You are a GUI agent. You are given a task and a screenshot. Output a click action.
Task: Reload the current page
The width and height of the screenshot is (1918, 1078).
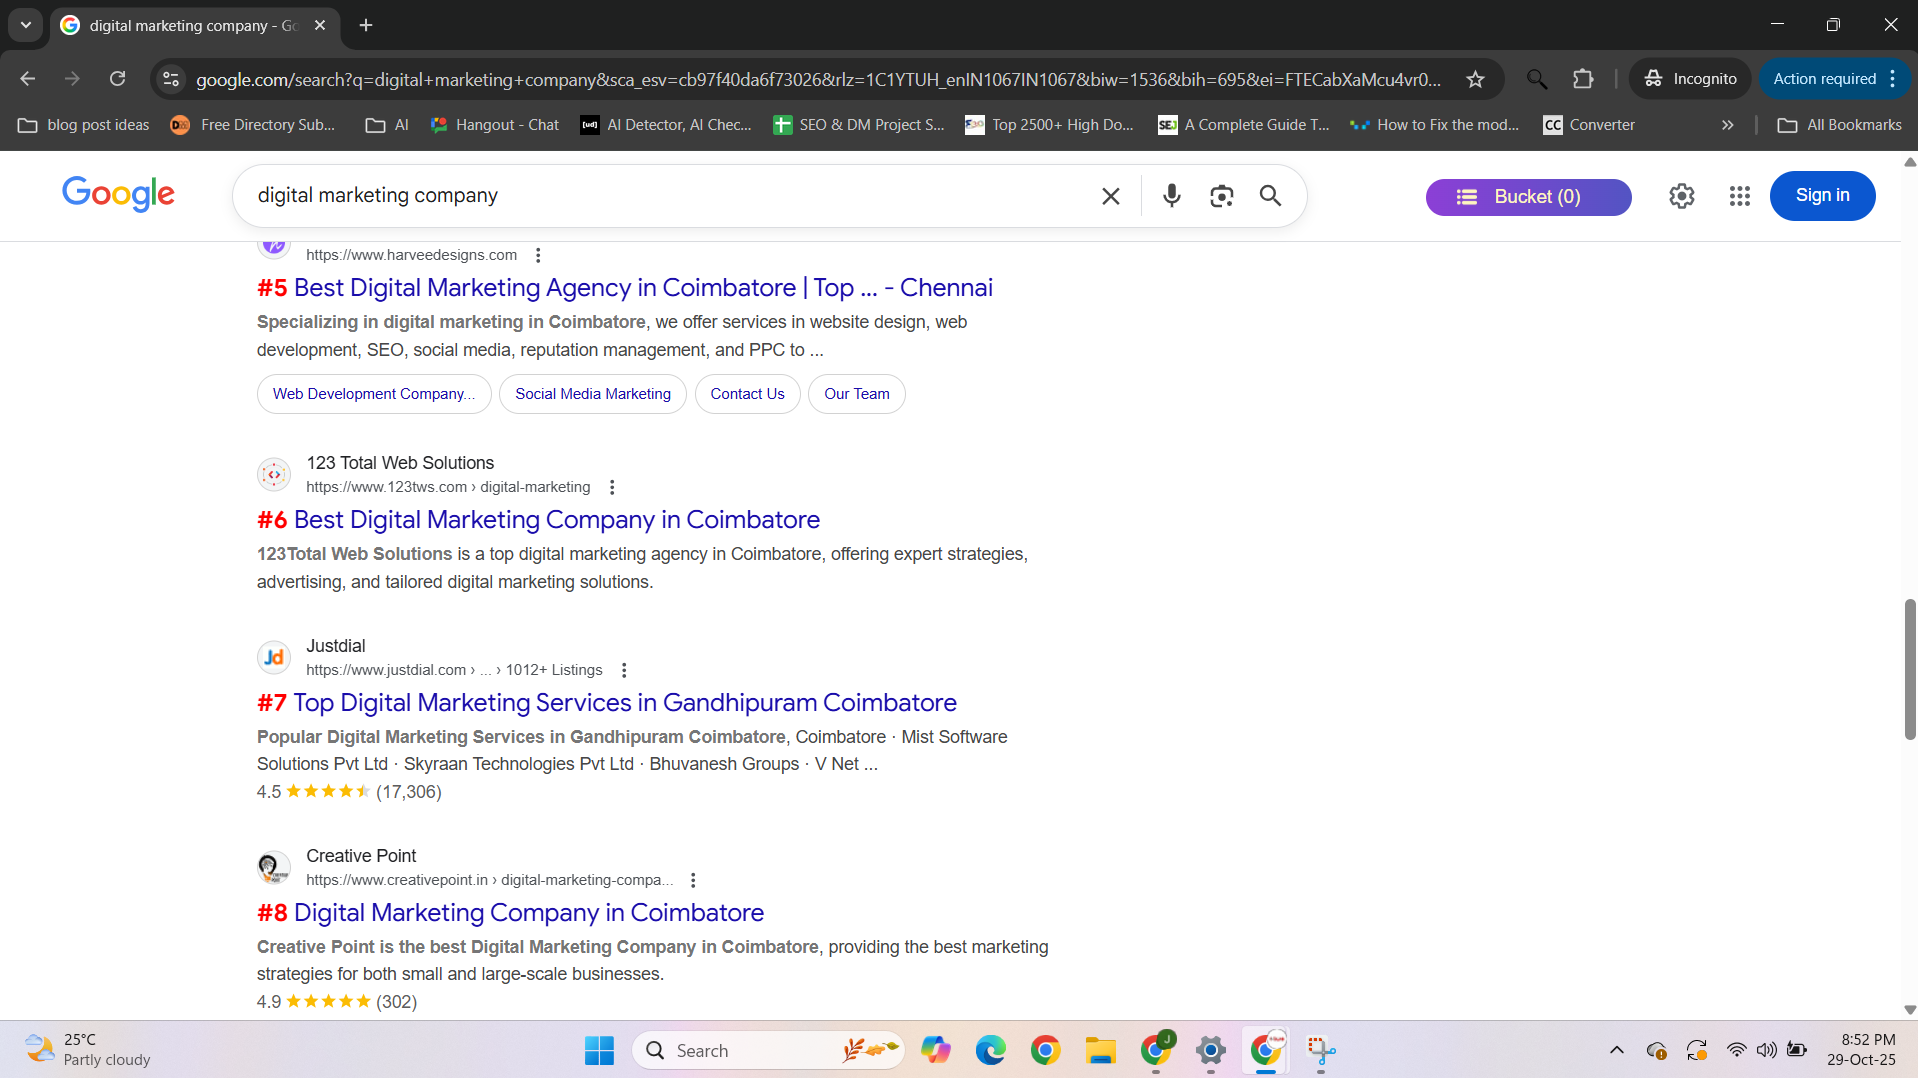coord(117,79)
